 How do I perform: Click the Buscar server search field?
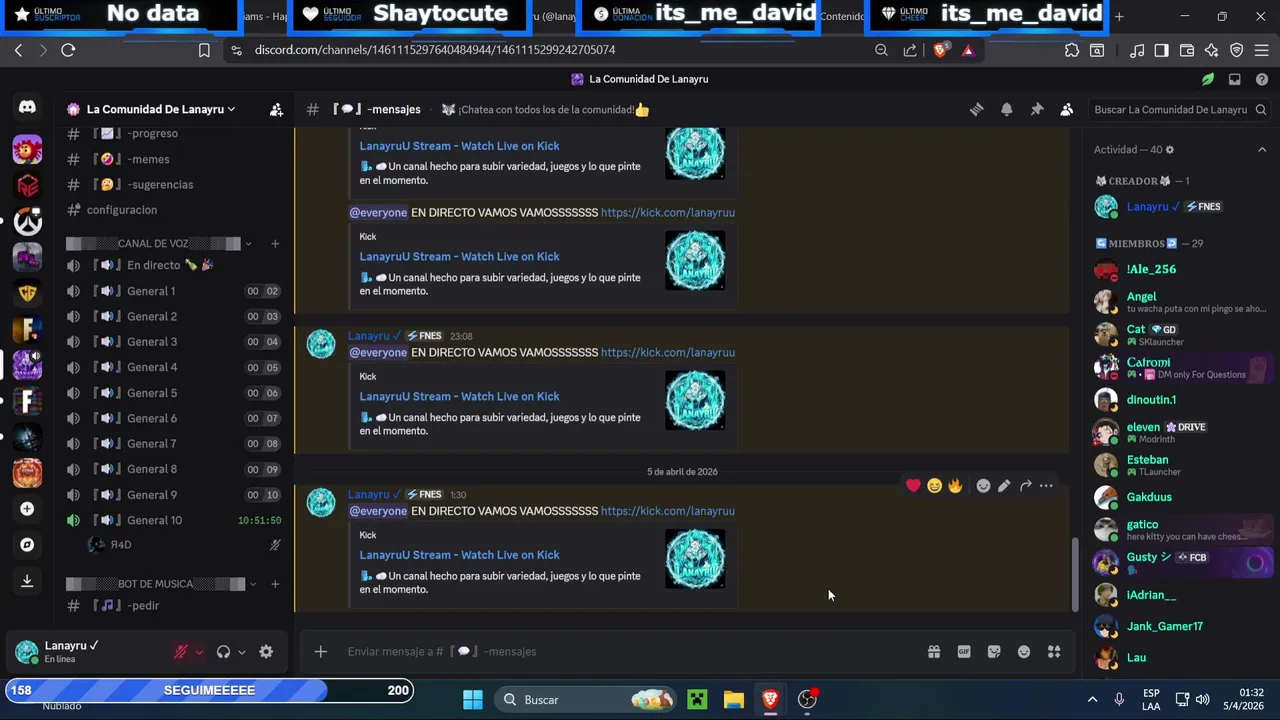pos(1178,109)
